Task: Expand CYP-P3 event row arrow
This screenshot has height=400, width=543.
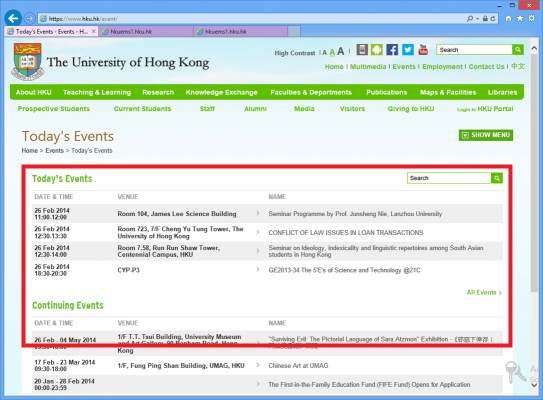Action: point(258,269)
